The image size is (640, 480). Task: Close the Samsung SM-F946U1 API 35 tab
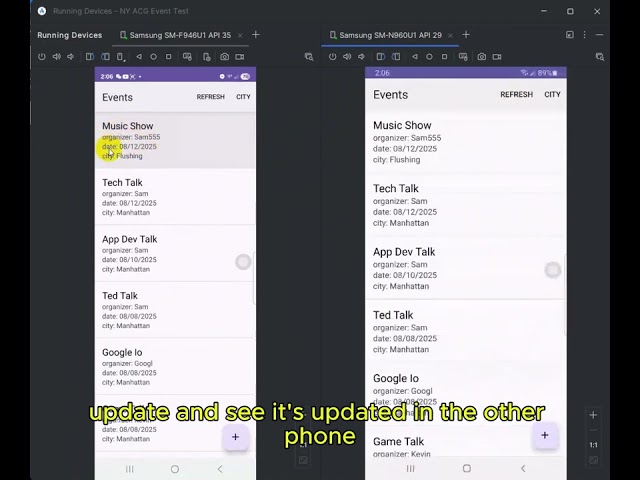point(240,36)
